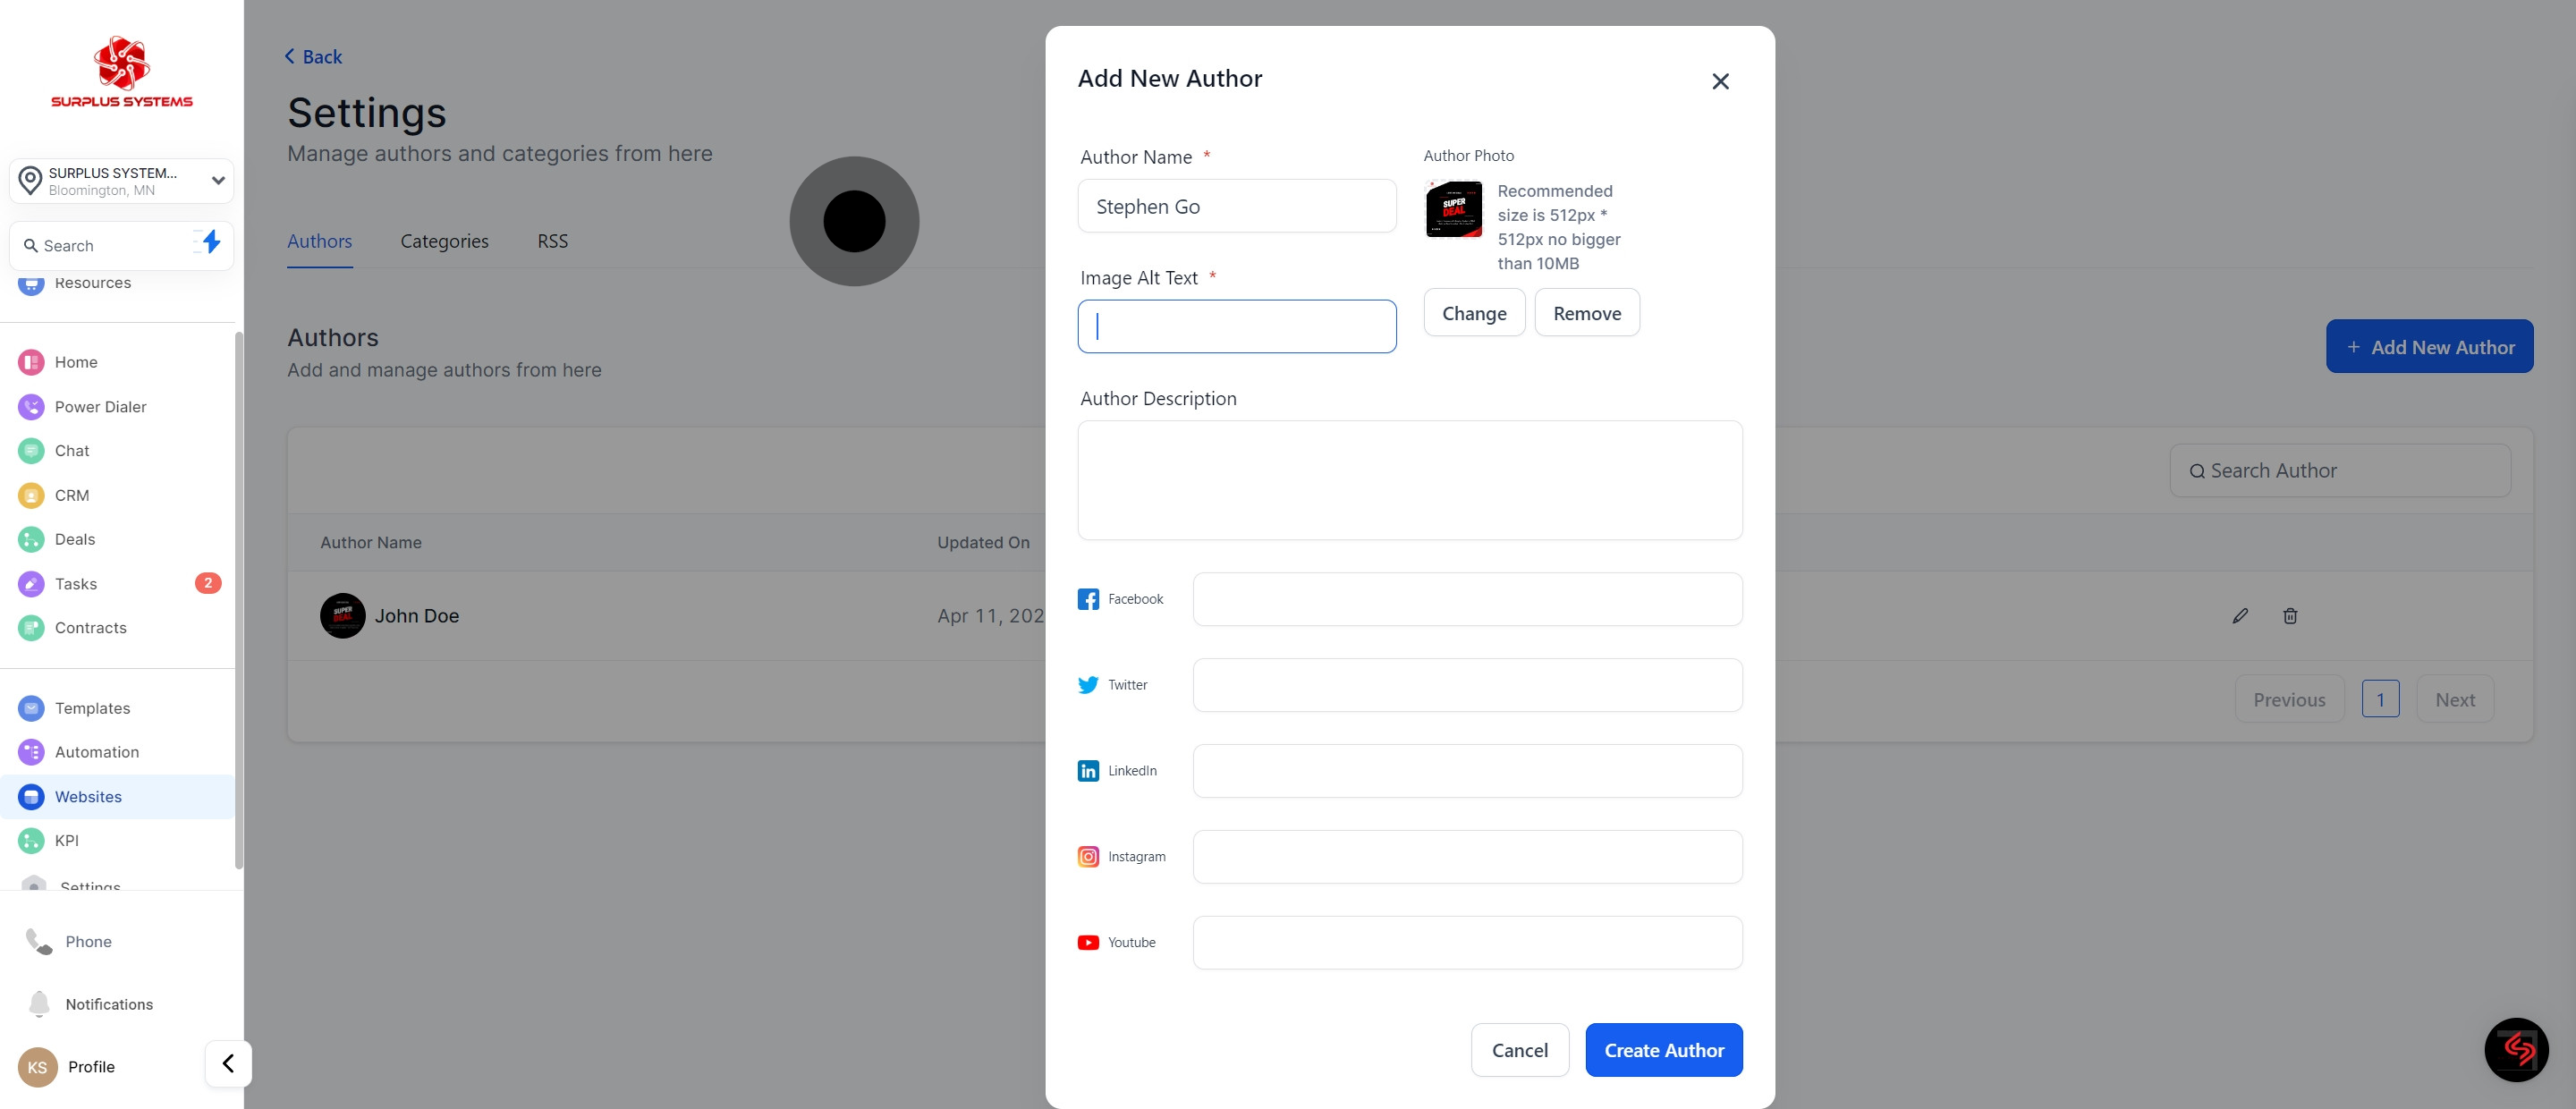Switch to the RSS tab

coord(552,241)
